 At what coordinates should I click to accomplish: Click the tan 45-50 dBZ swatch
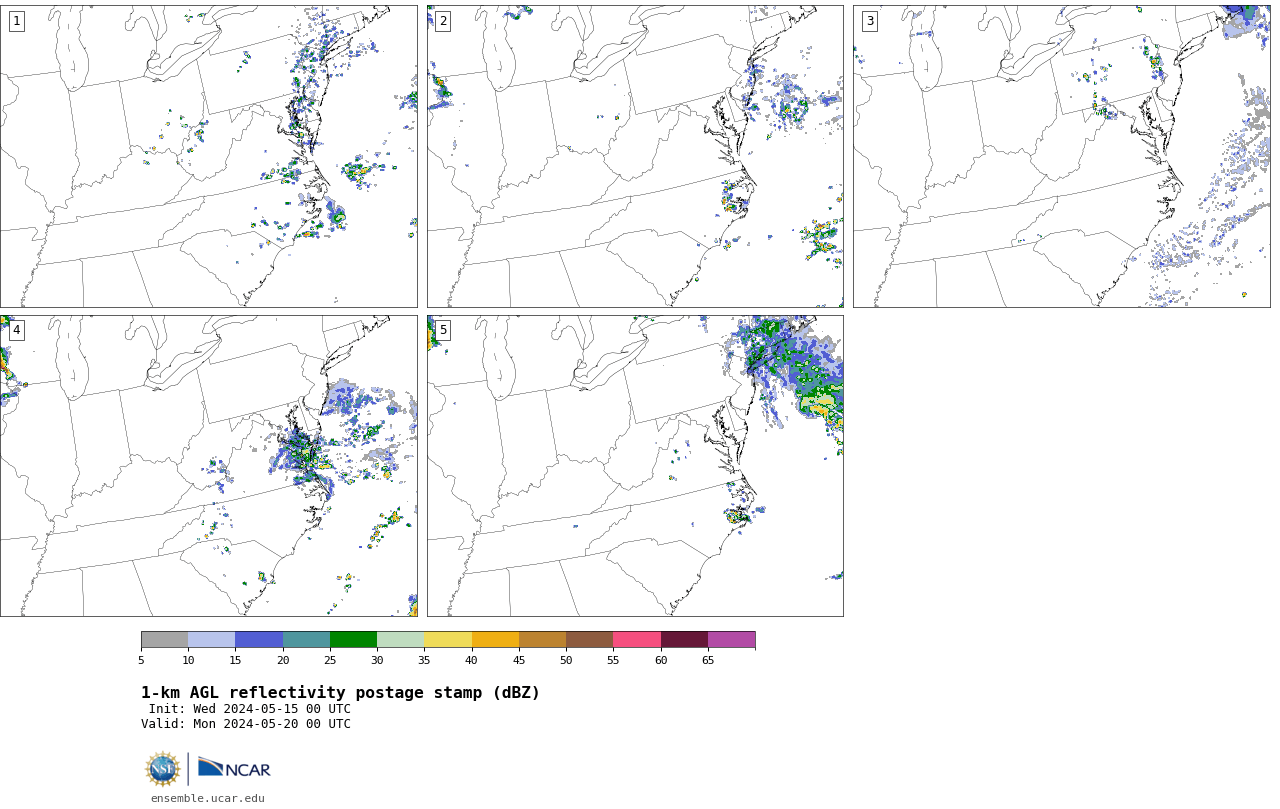542,640
